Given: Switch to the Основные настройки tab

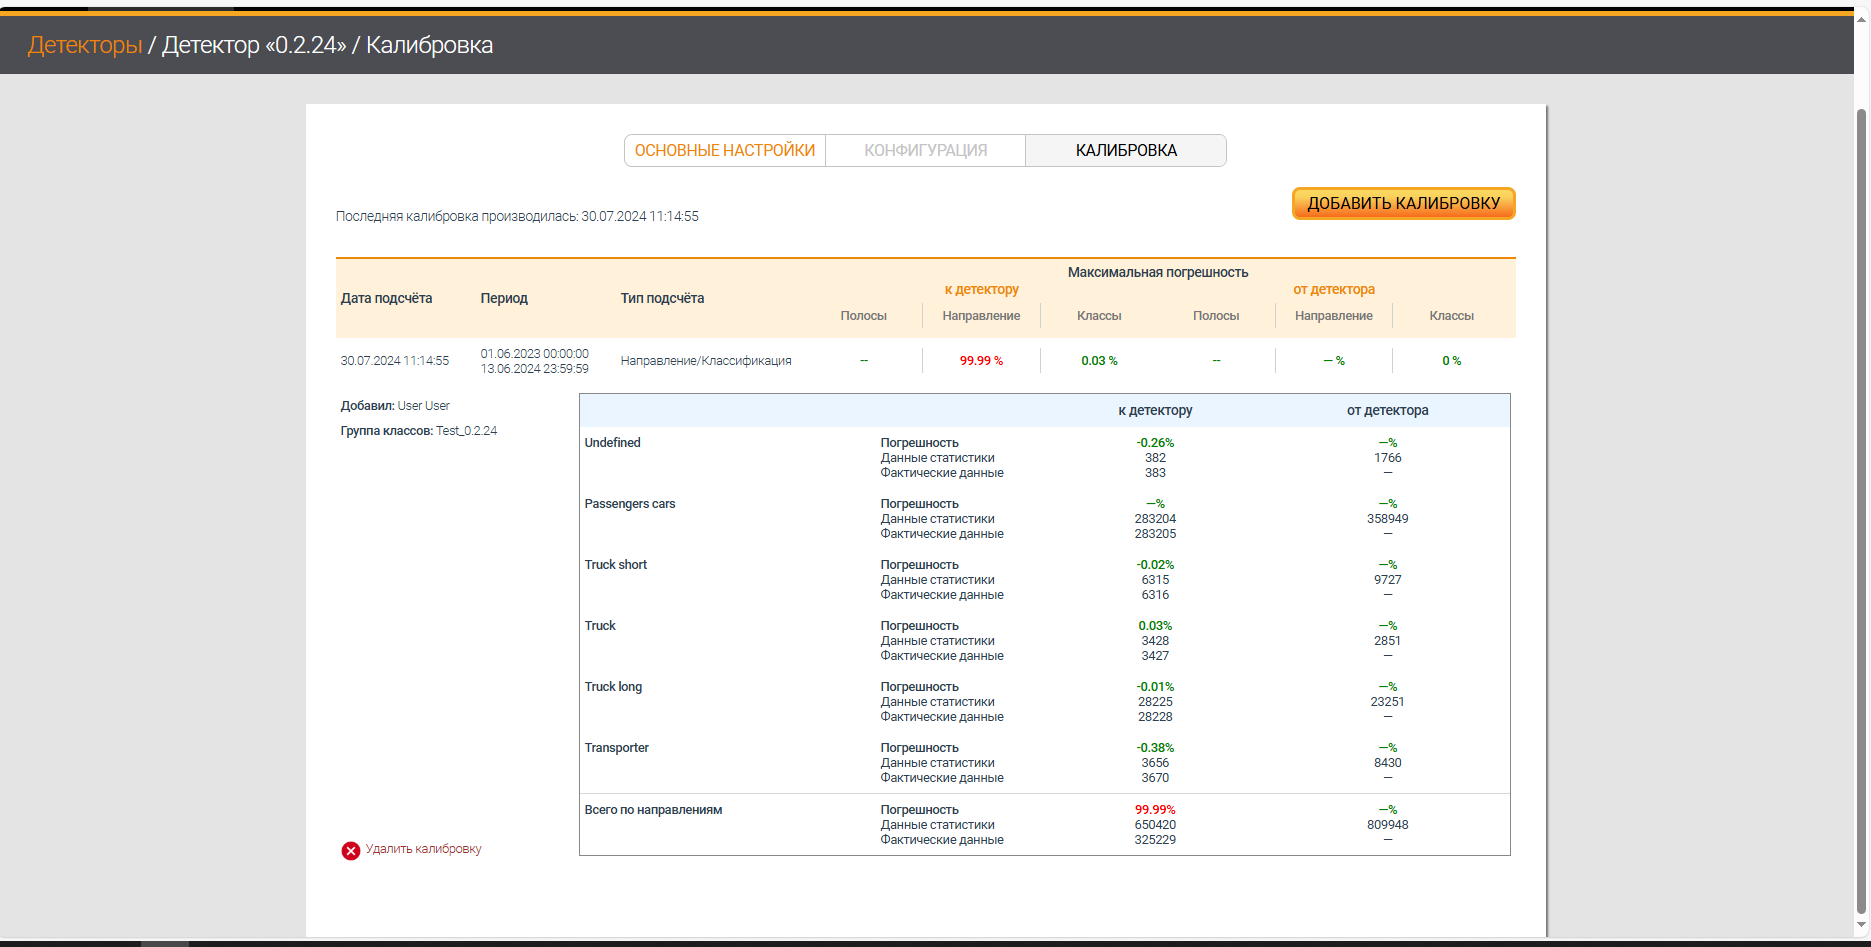Looking at the screenshot, I should 725,150.
